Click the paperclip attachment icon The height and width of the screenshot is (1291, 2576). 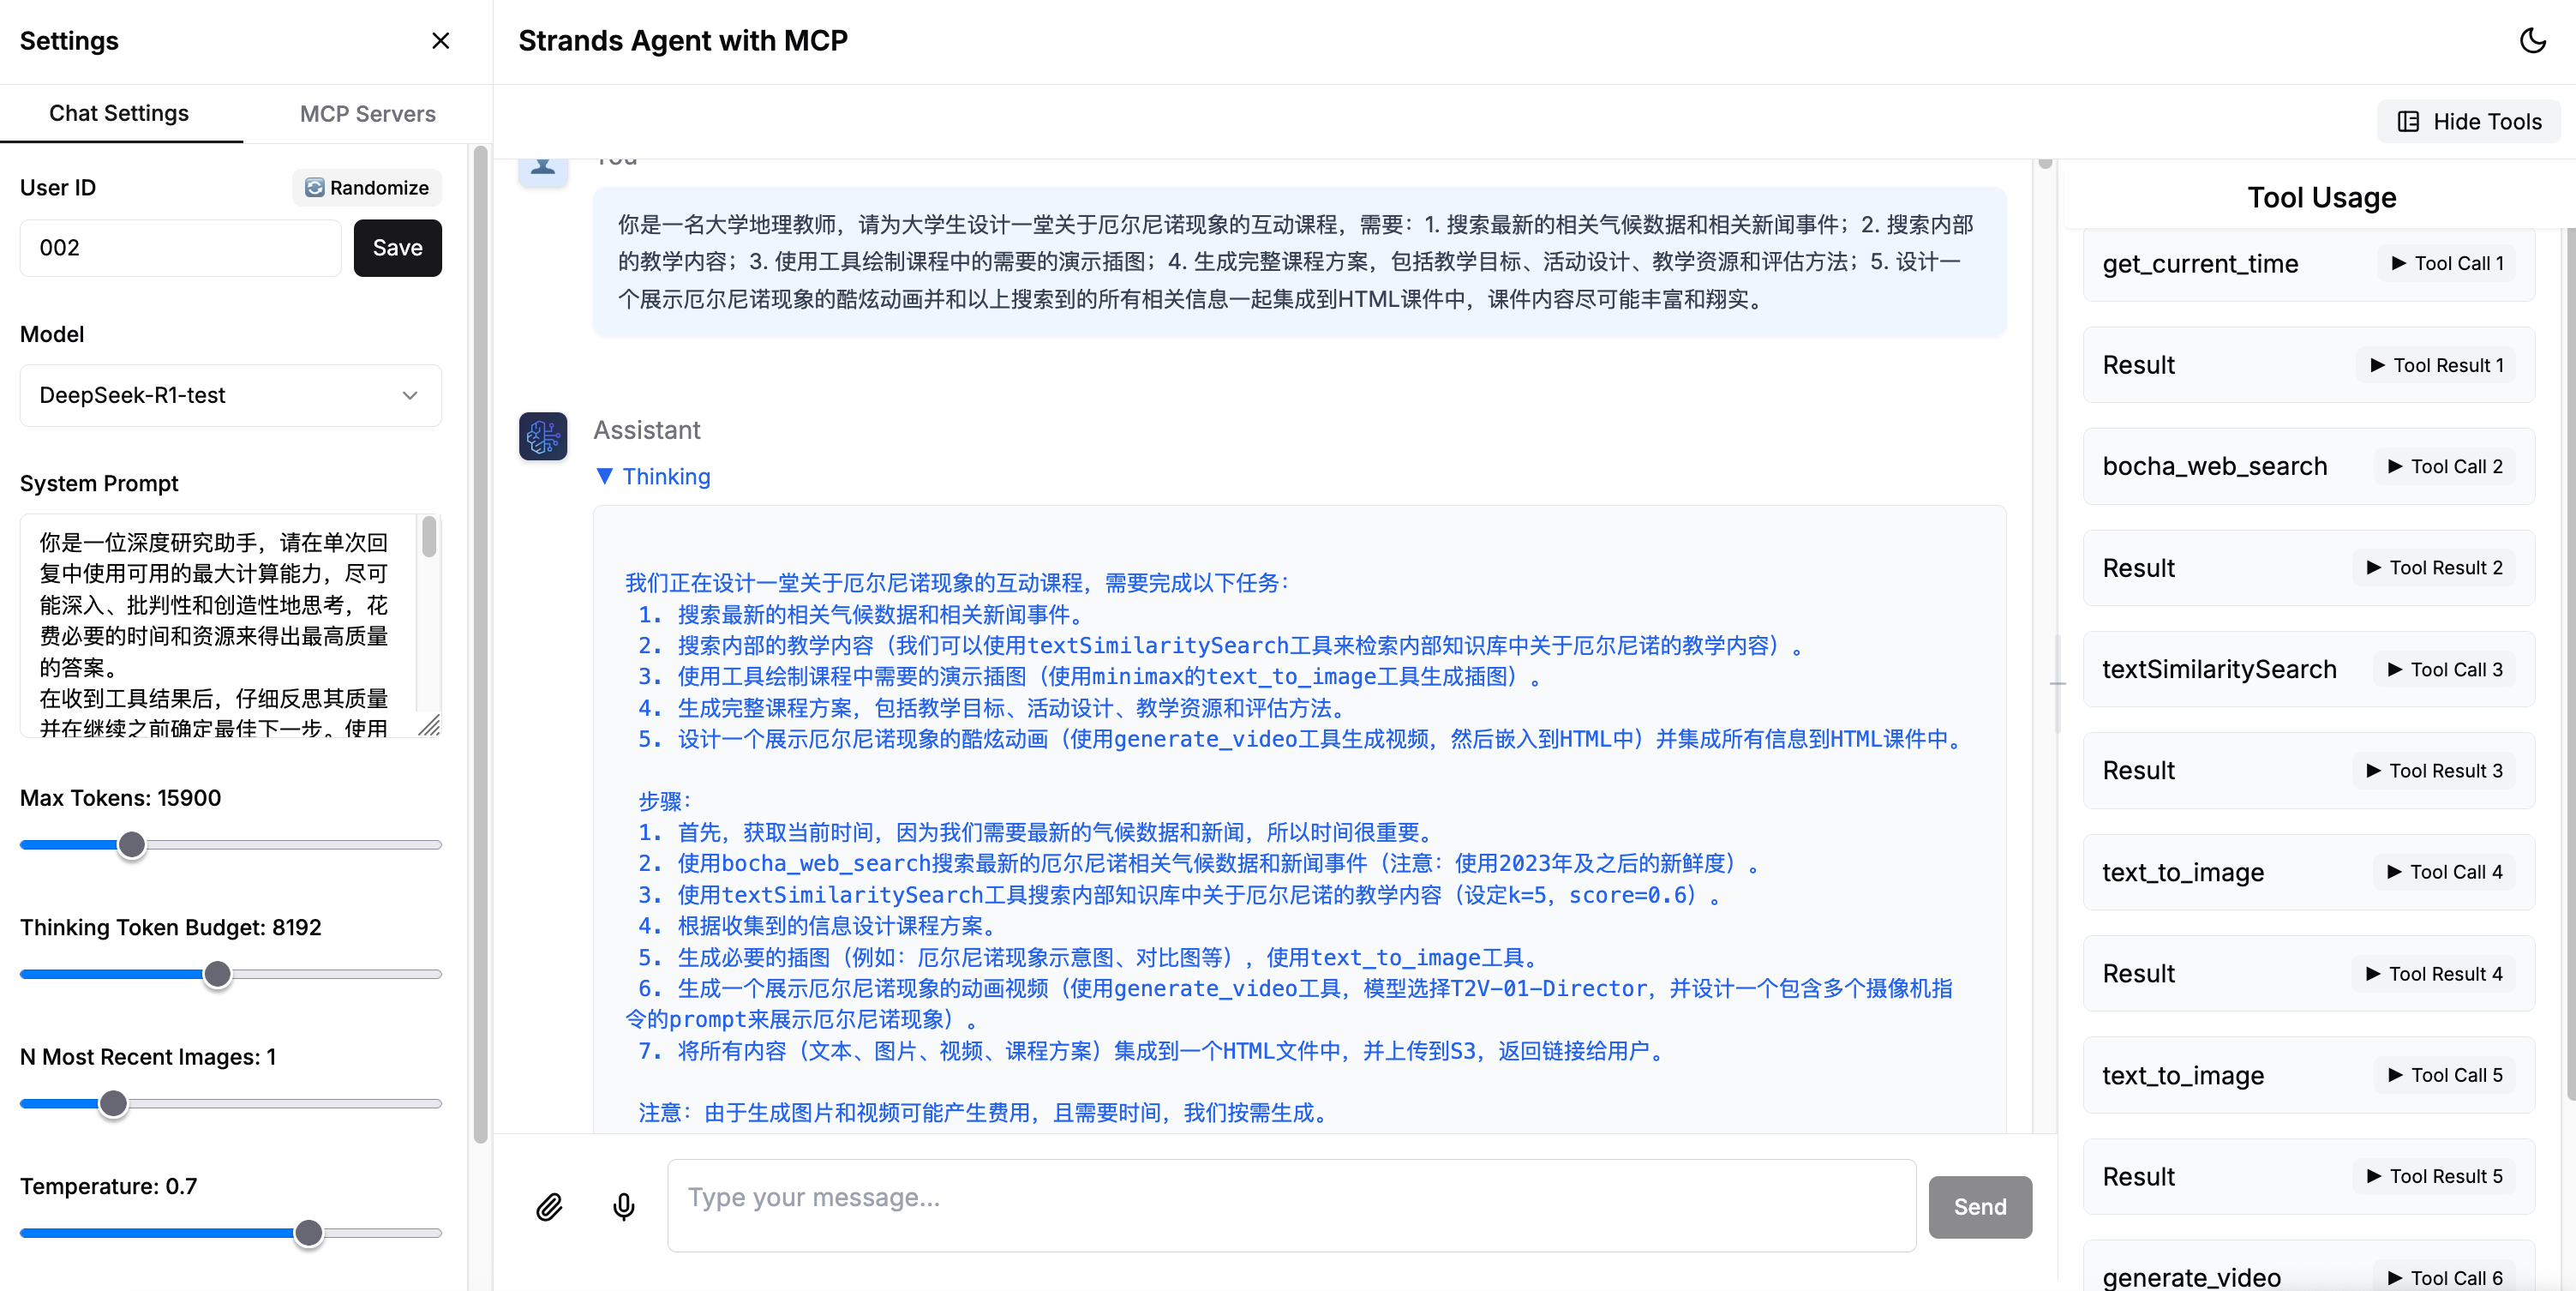[549, 1207]
